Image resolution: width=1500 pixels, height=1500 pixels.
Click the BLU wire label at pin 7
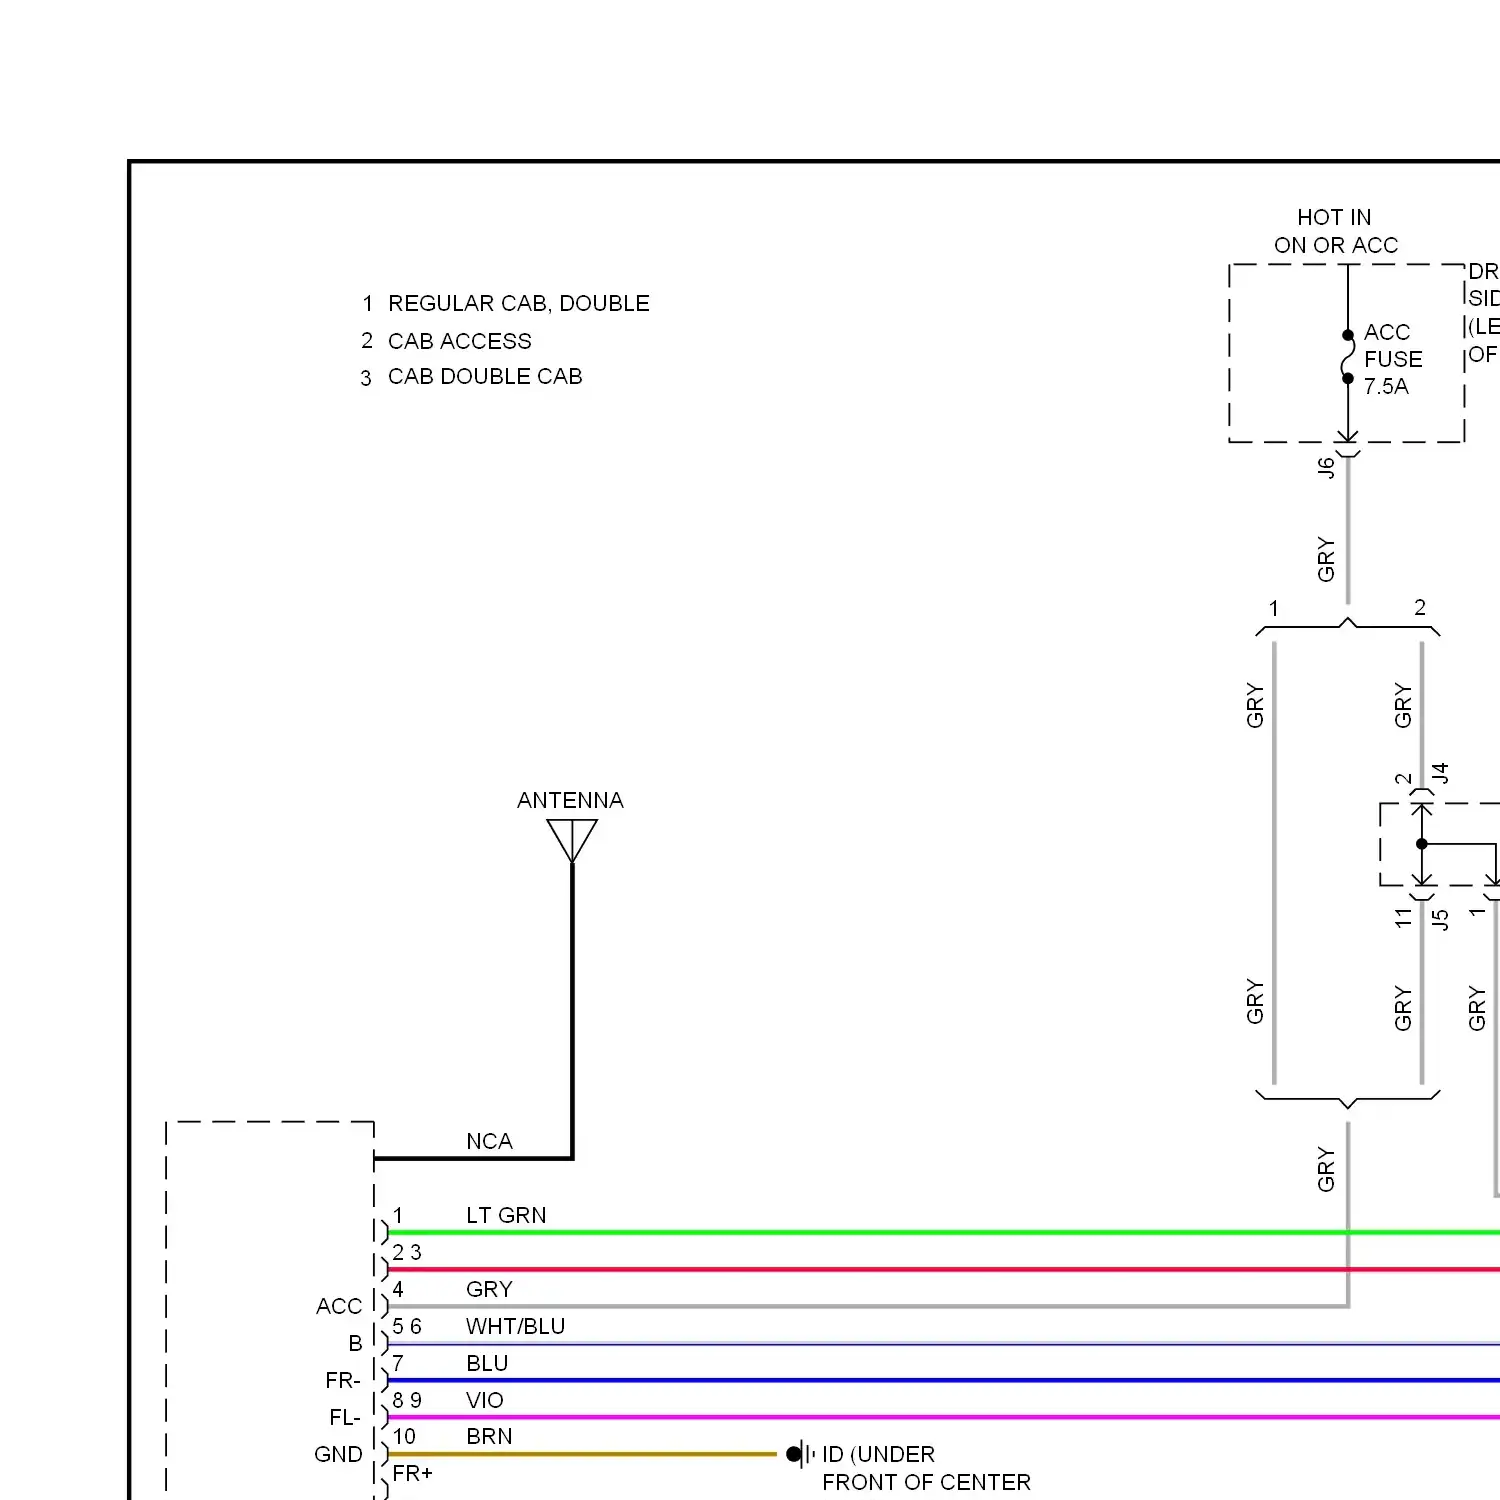coord(487,1363)
